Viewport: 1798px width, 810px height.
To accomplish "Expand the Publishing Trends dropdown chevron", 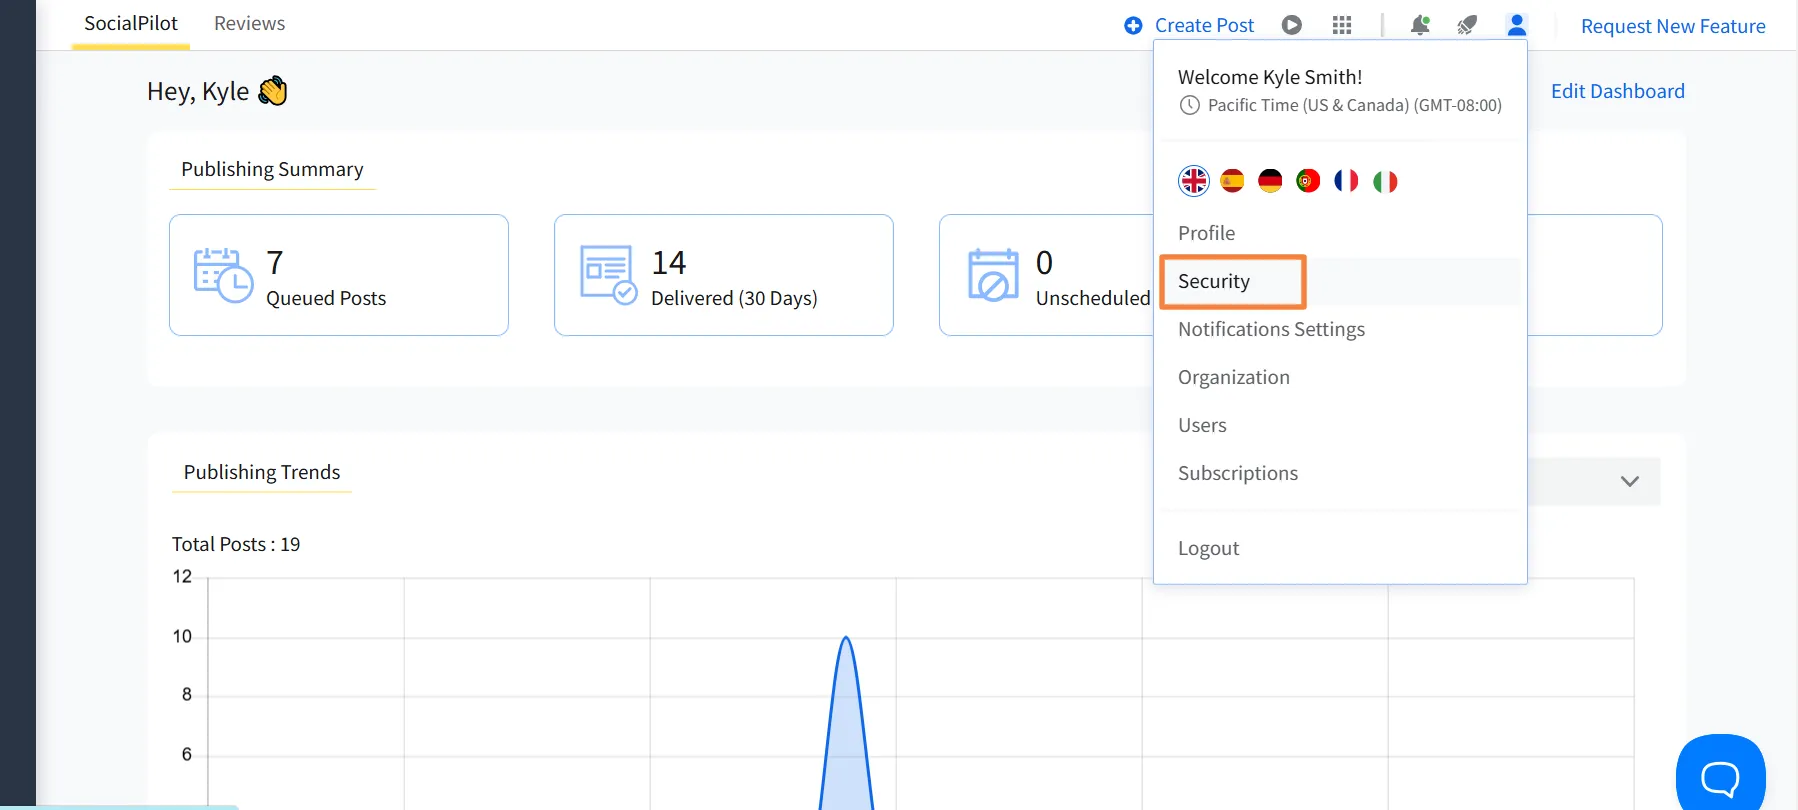I will pyautogui.click(x=1629, y=481).
